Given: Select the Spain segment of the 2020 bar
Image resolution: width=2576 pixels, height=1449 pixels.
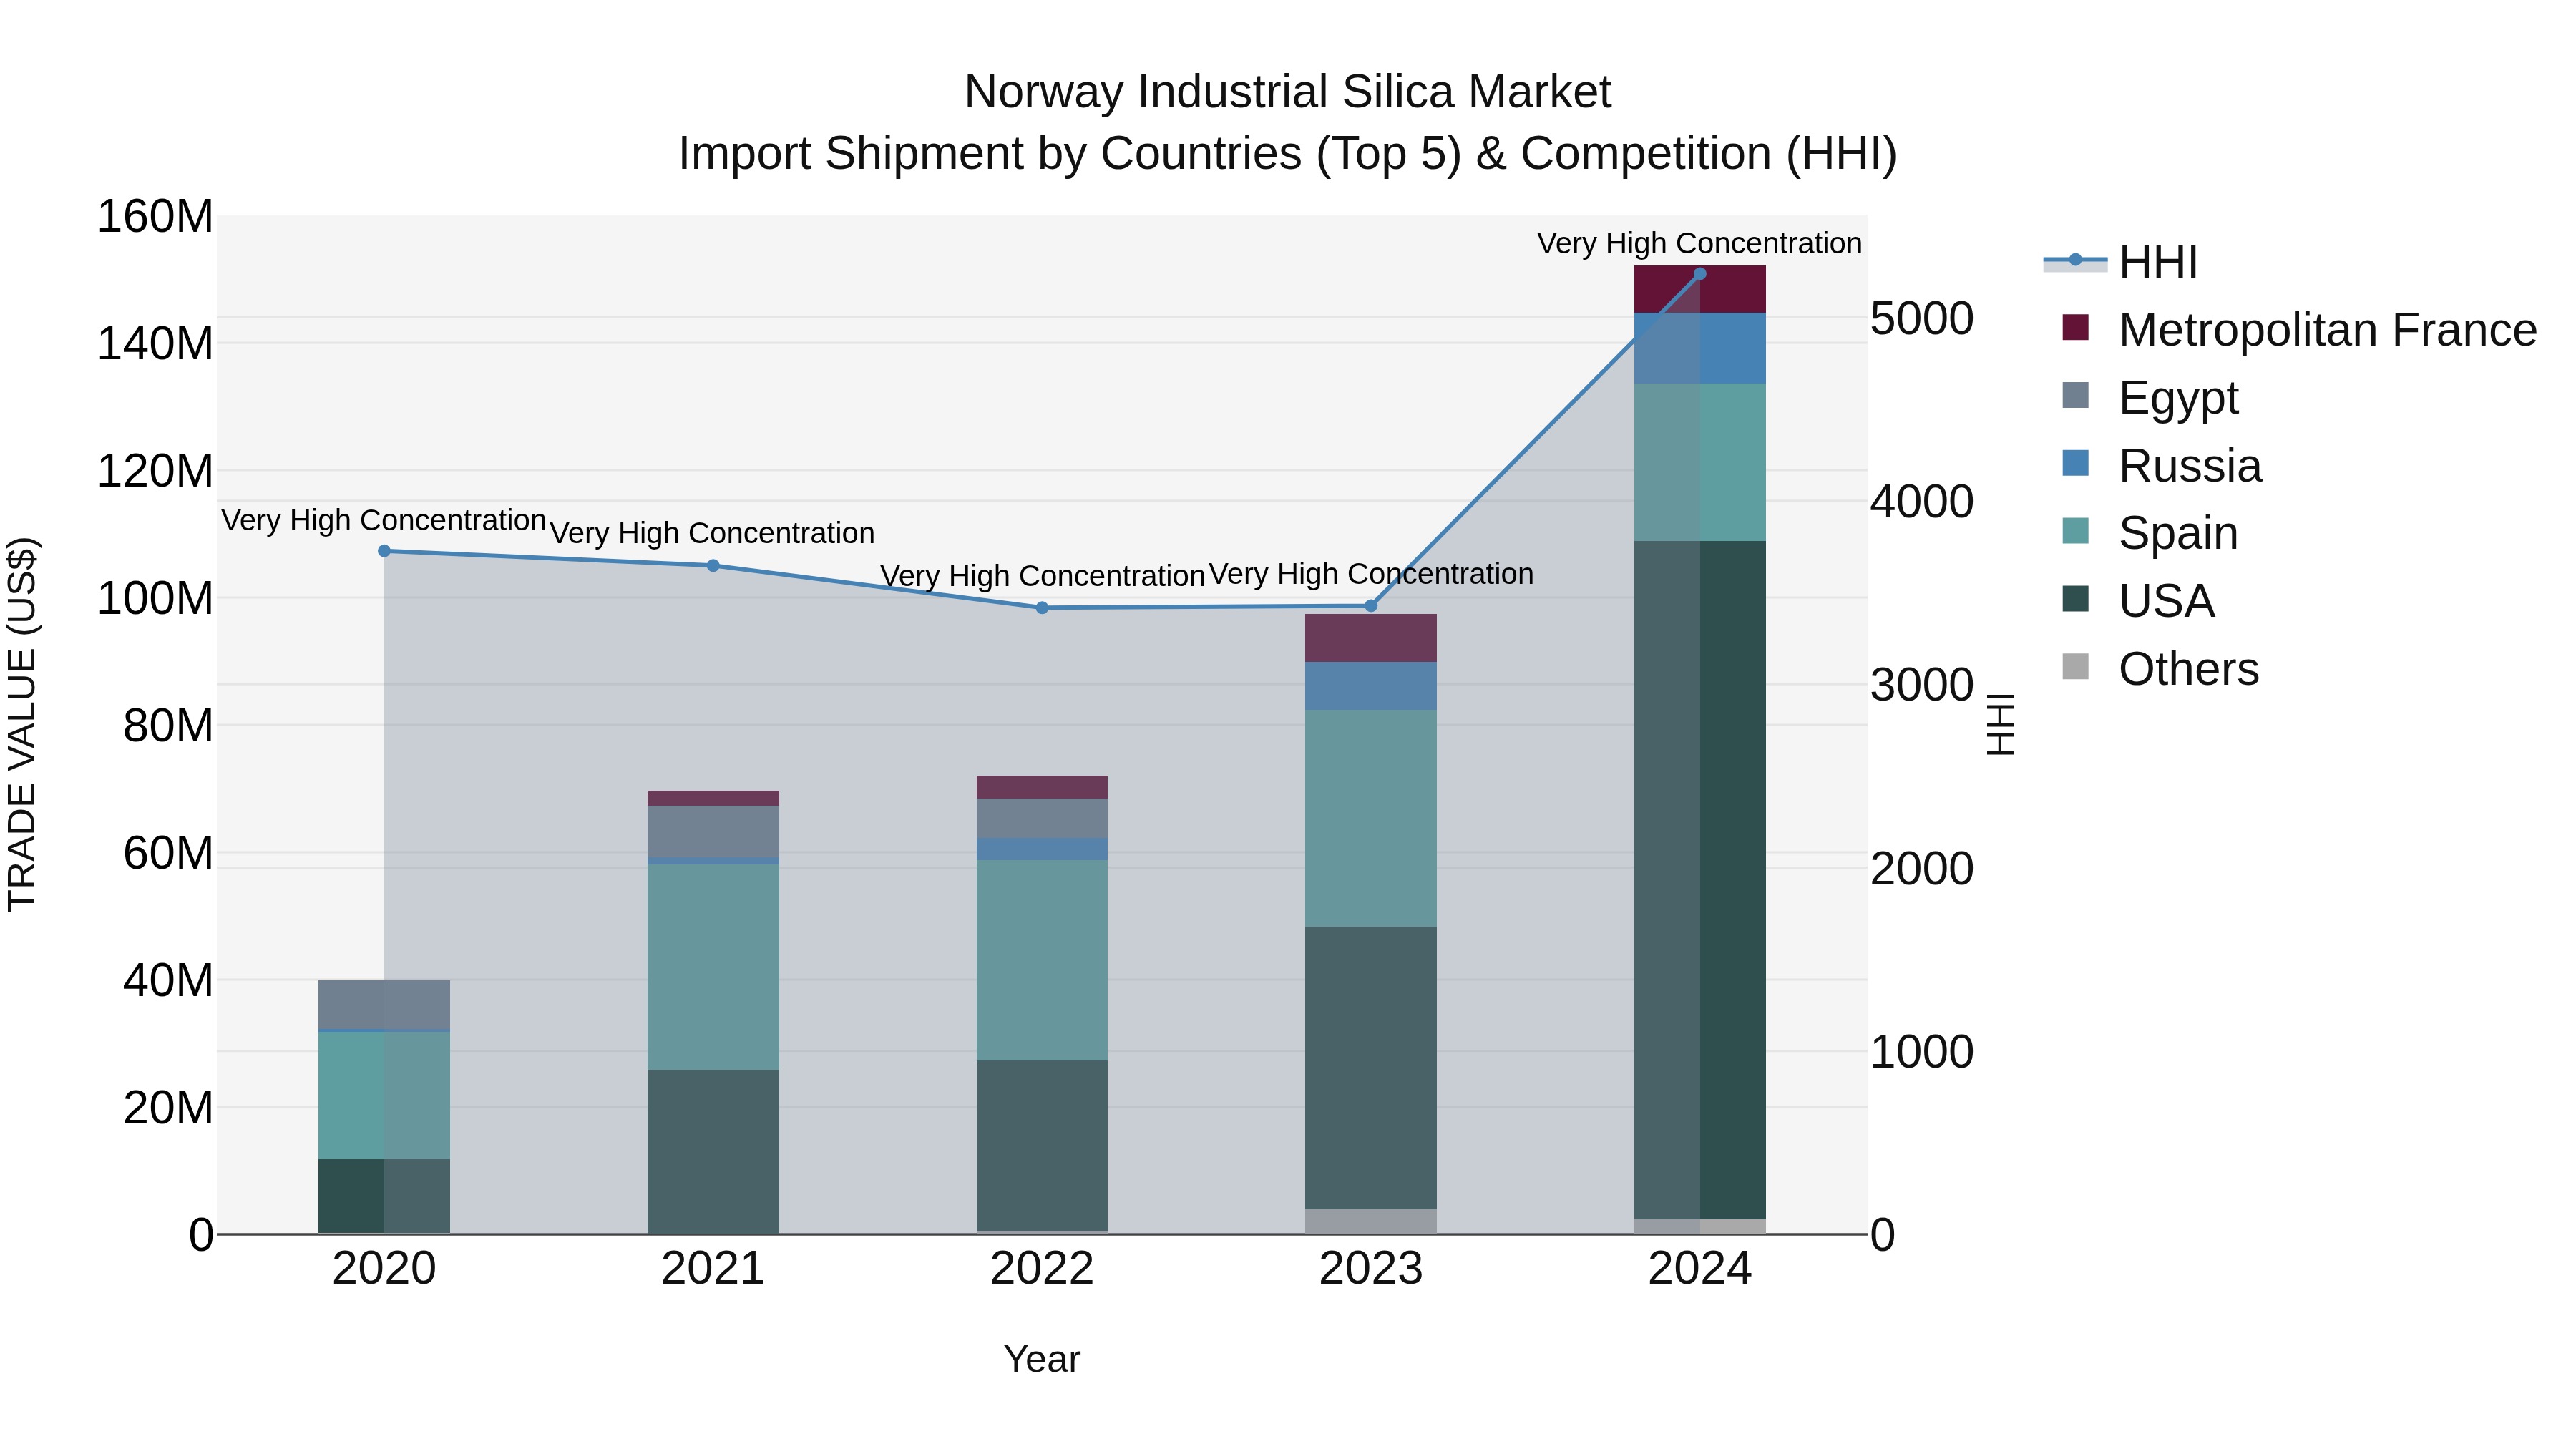Looking at the screenshot, I should pos(384,1096).
